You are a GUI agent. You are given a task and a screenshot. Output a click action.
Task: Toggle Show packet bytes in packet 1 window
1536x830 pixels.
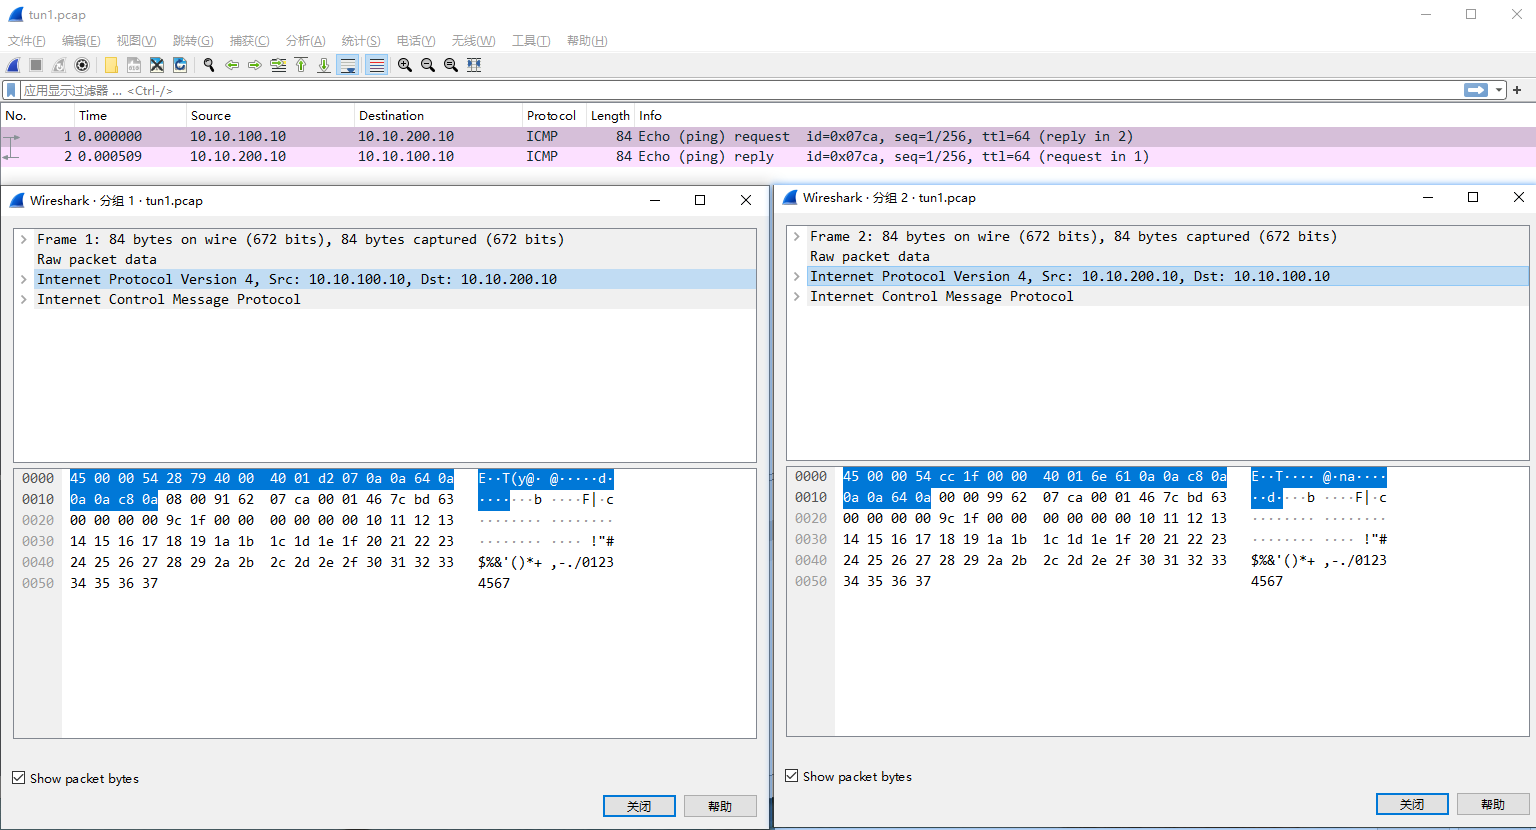(x=19, y=778)
